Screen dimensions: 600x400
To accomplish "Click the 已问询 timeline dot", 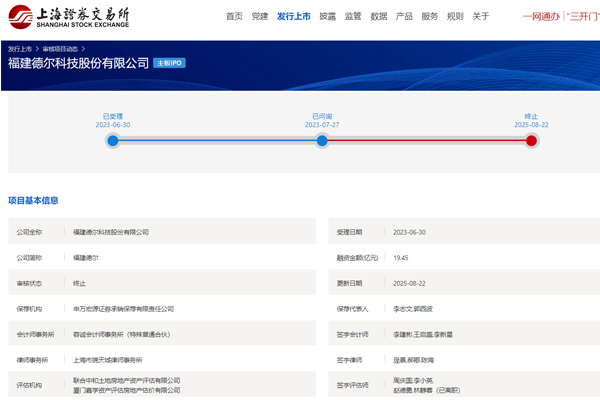I will click(322, 141).
